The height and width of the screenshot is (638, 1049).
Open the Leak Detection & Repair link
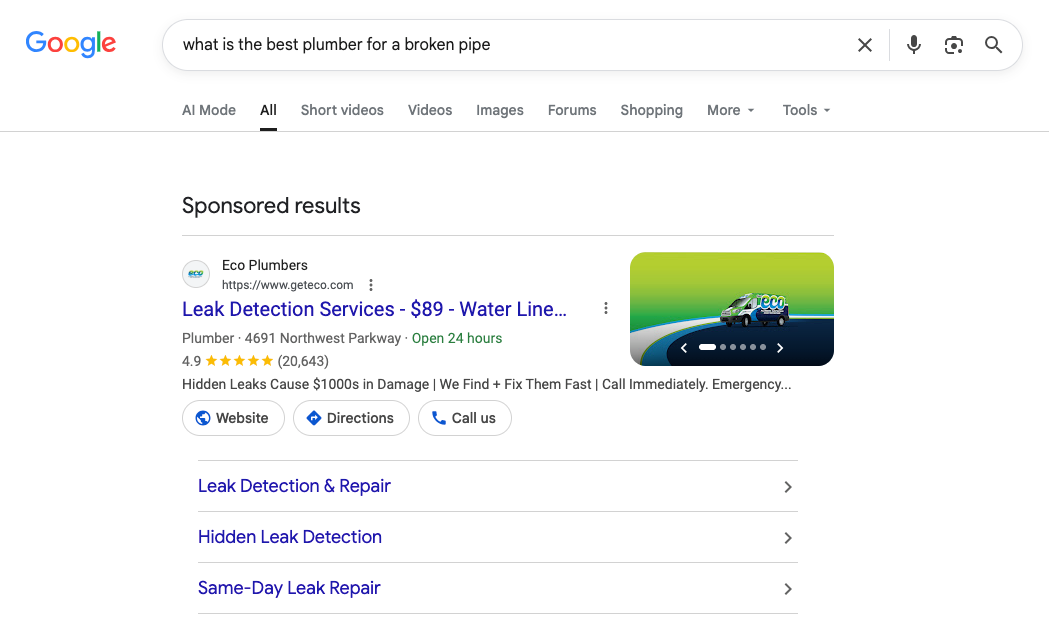pos(294,486)
